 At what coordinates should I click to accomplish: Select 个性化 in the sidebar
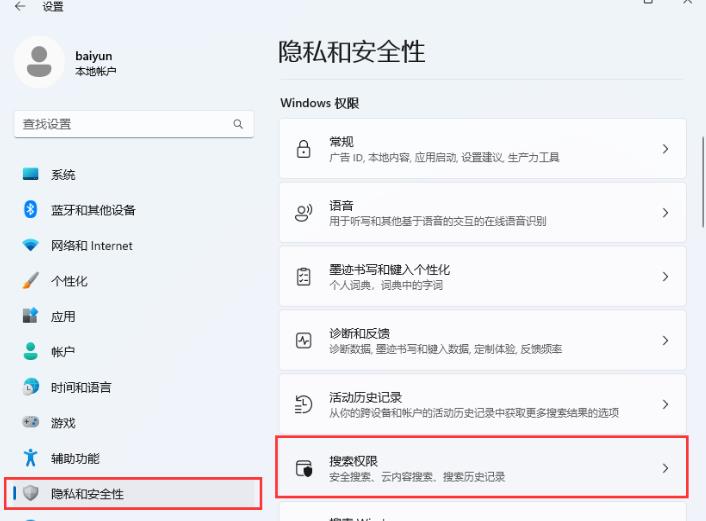tap(133, 281)
